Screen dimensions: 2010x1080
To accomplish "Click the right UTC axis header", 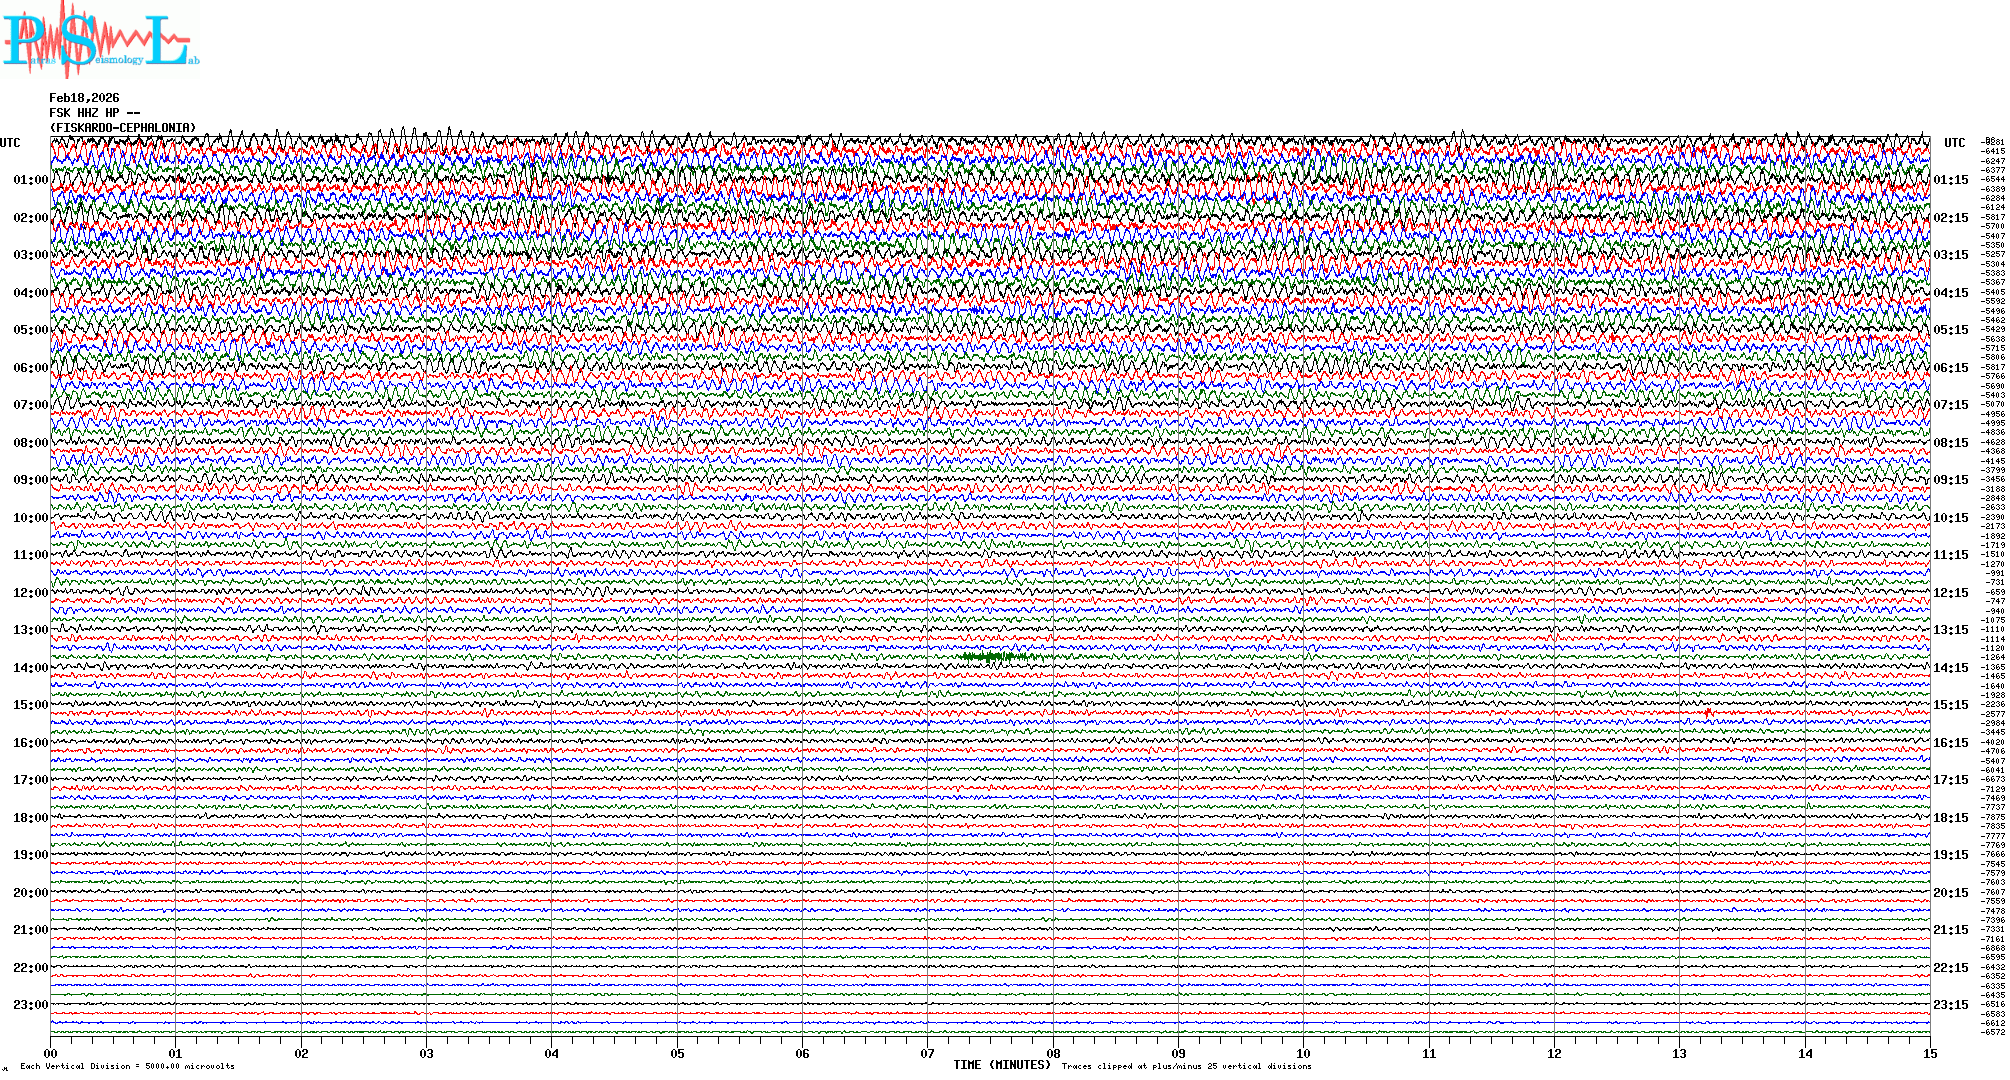I will pyautogui.click(x=1954, y=143).
